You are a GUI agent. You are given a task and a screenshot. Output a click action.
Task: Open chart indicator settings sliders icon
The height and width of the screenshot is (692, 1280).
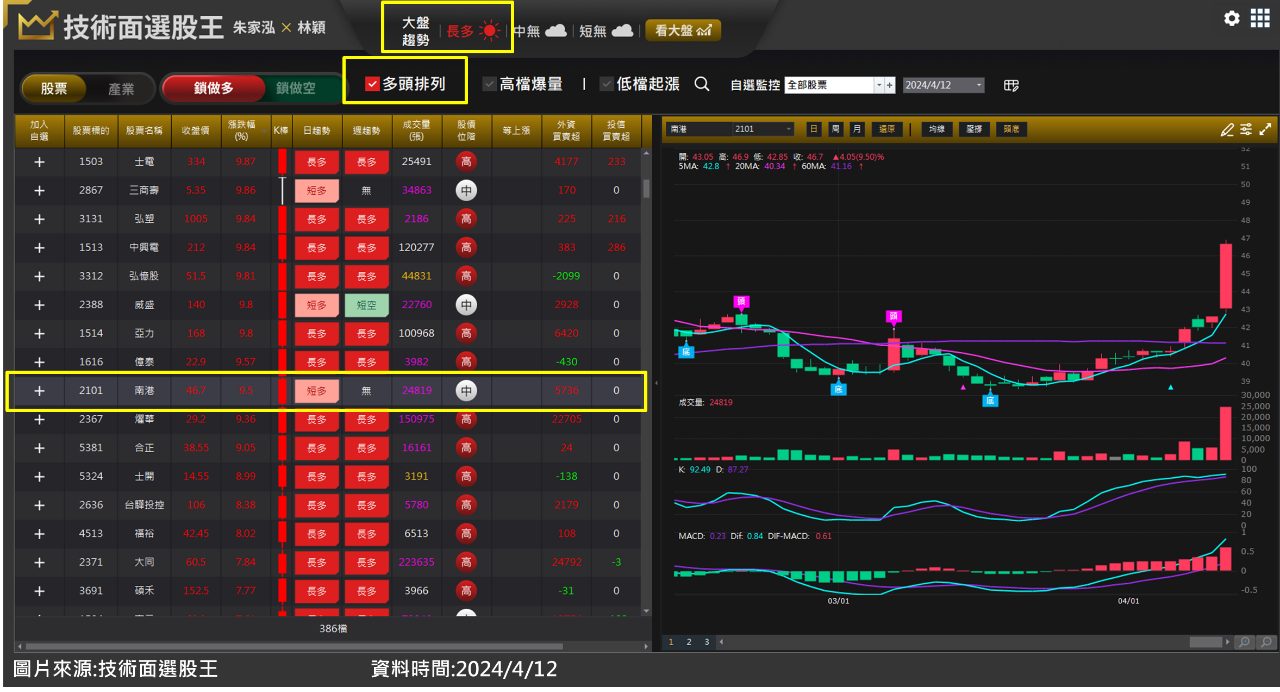click(x=1246, y=129)
